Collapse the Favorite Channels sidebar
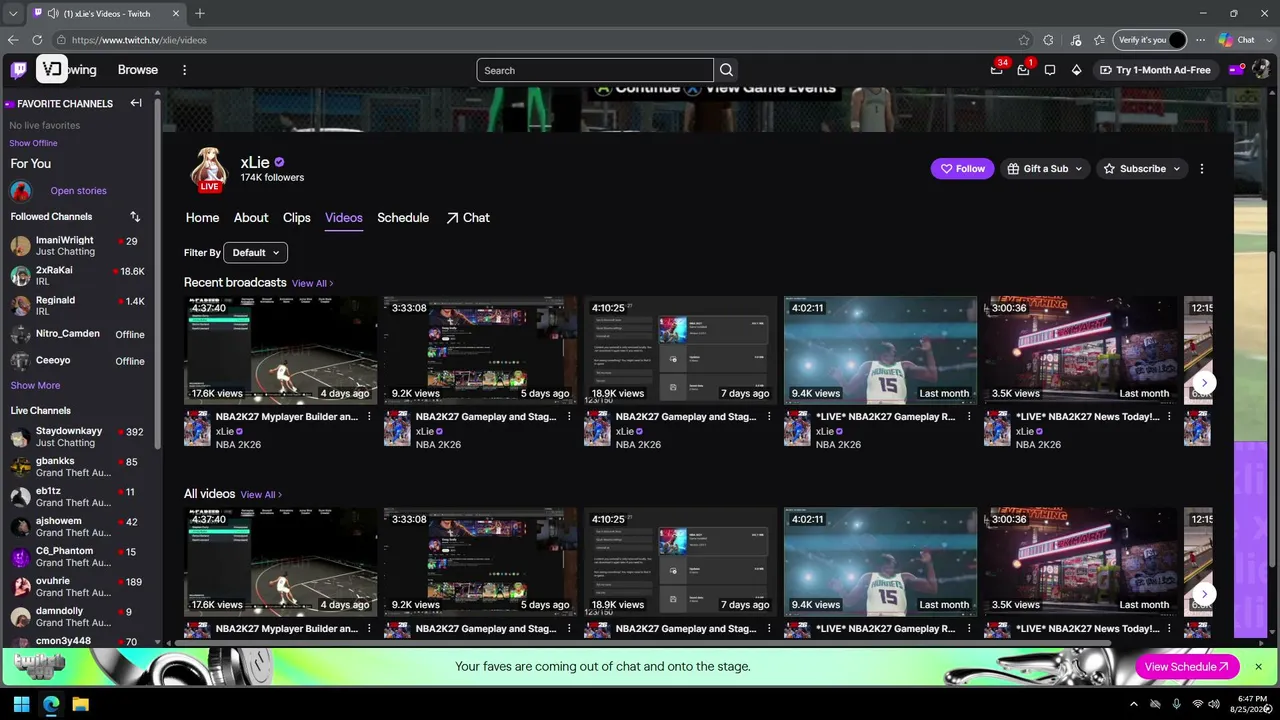Viewport: 1280px width, 720px height. point(136,103)
